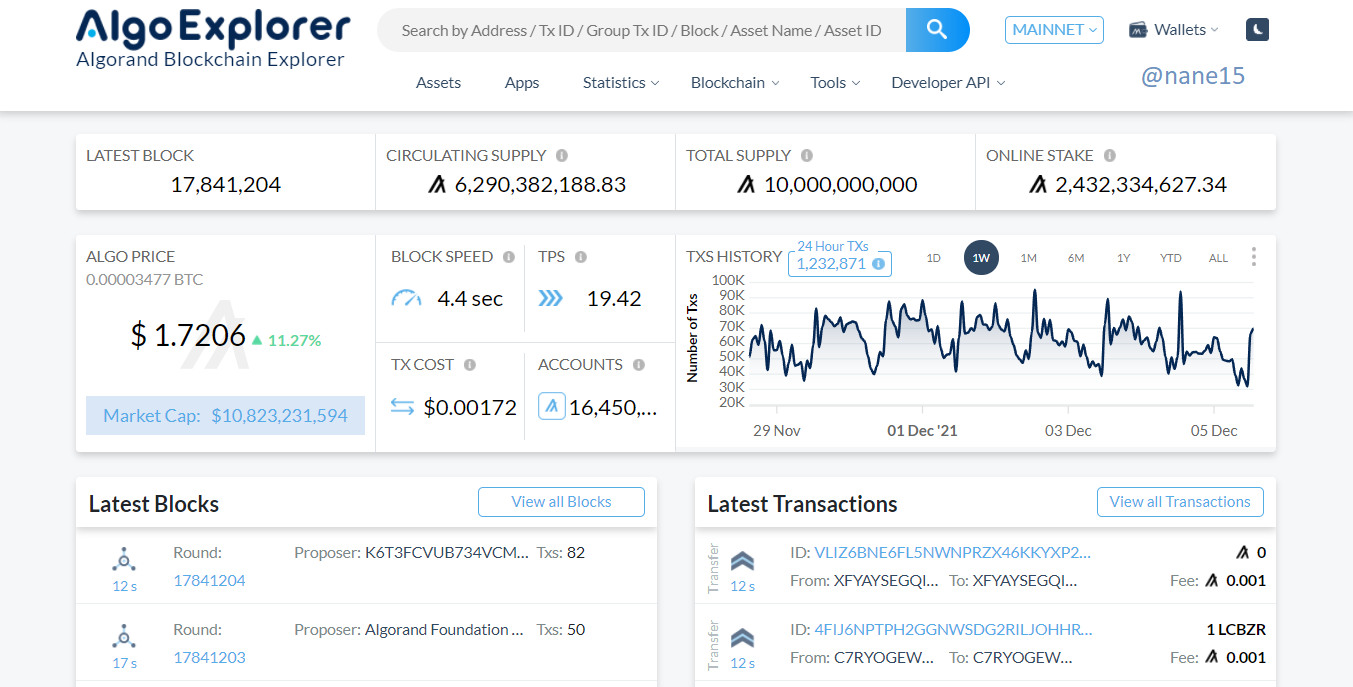Expand the Tools menu

point(835,83)
